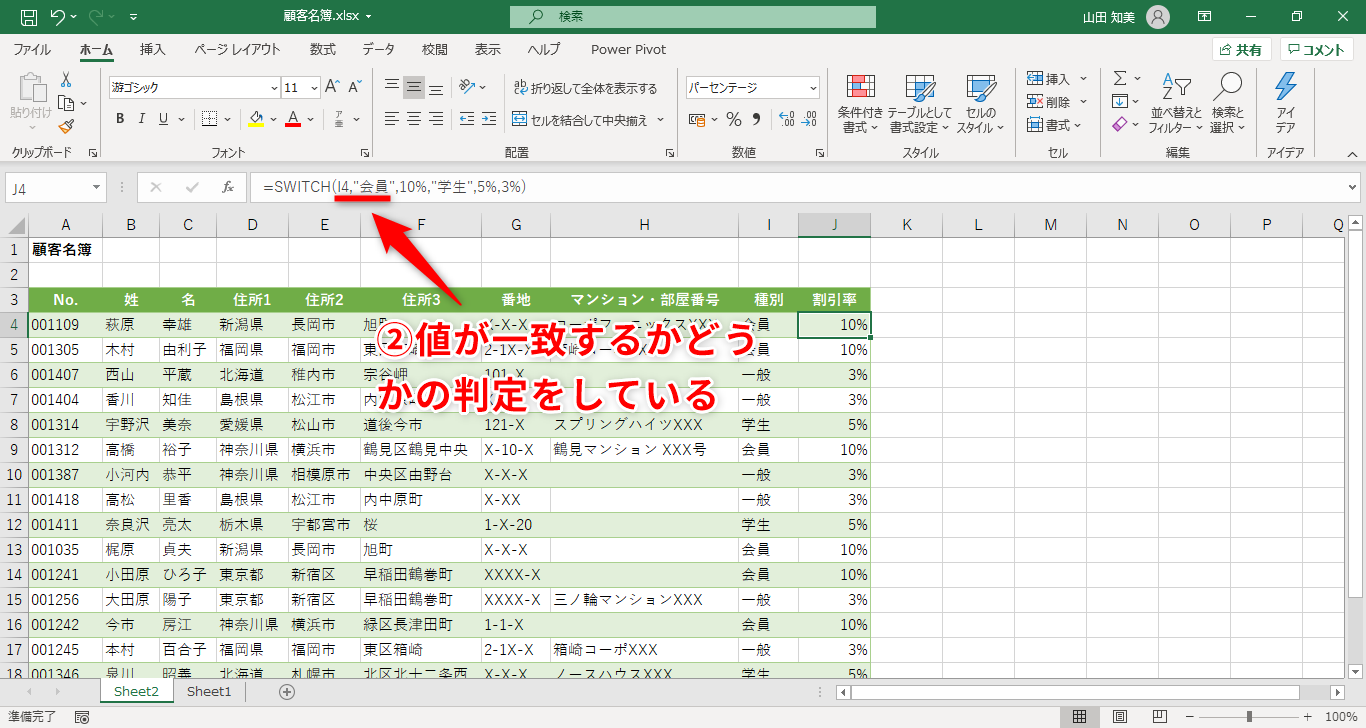1366x728 pixels.
Task: Decrease the cell indent
Action: point(466,119)
